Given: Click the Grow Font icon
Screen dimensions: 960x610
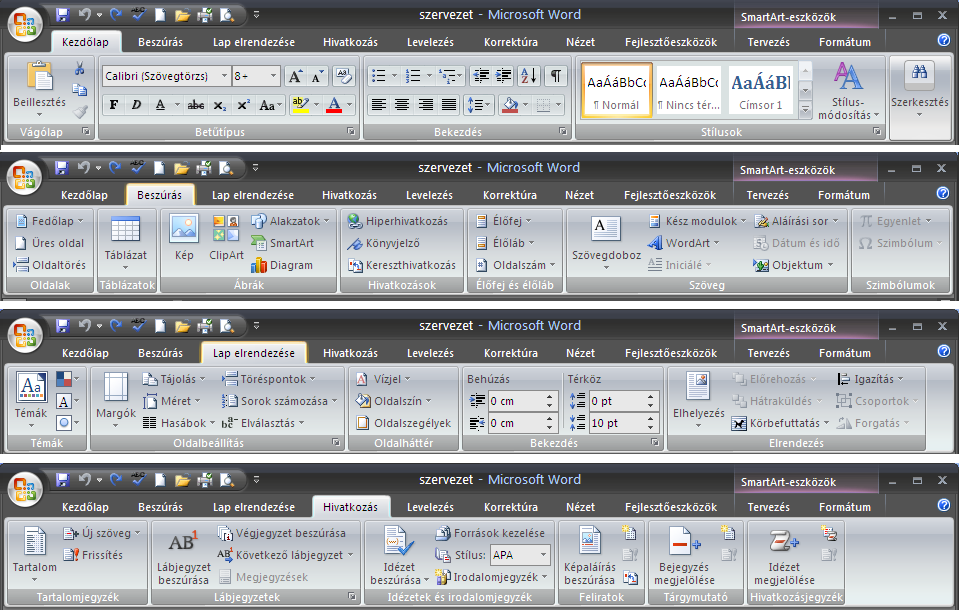Looking at the screenshot, I should coord(295,77).
